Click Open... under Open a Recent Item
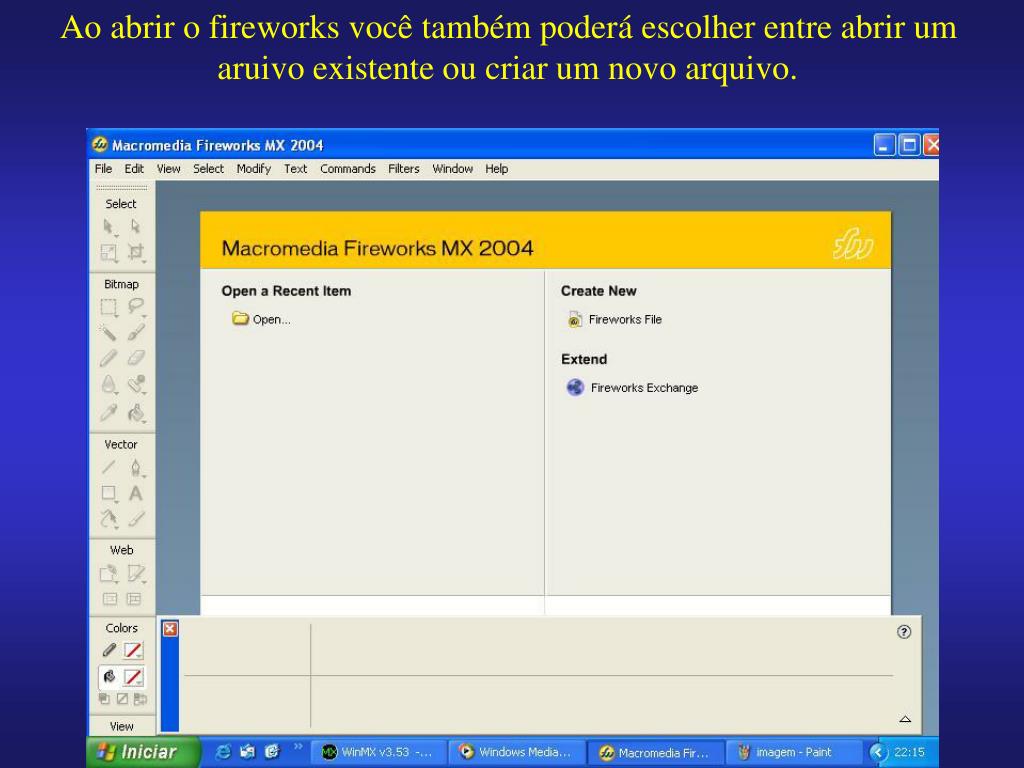1024x768 pixels. point(262,319)
